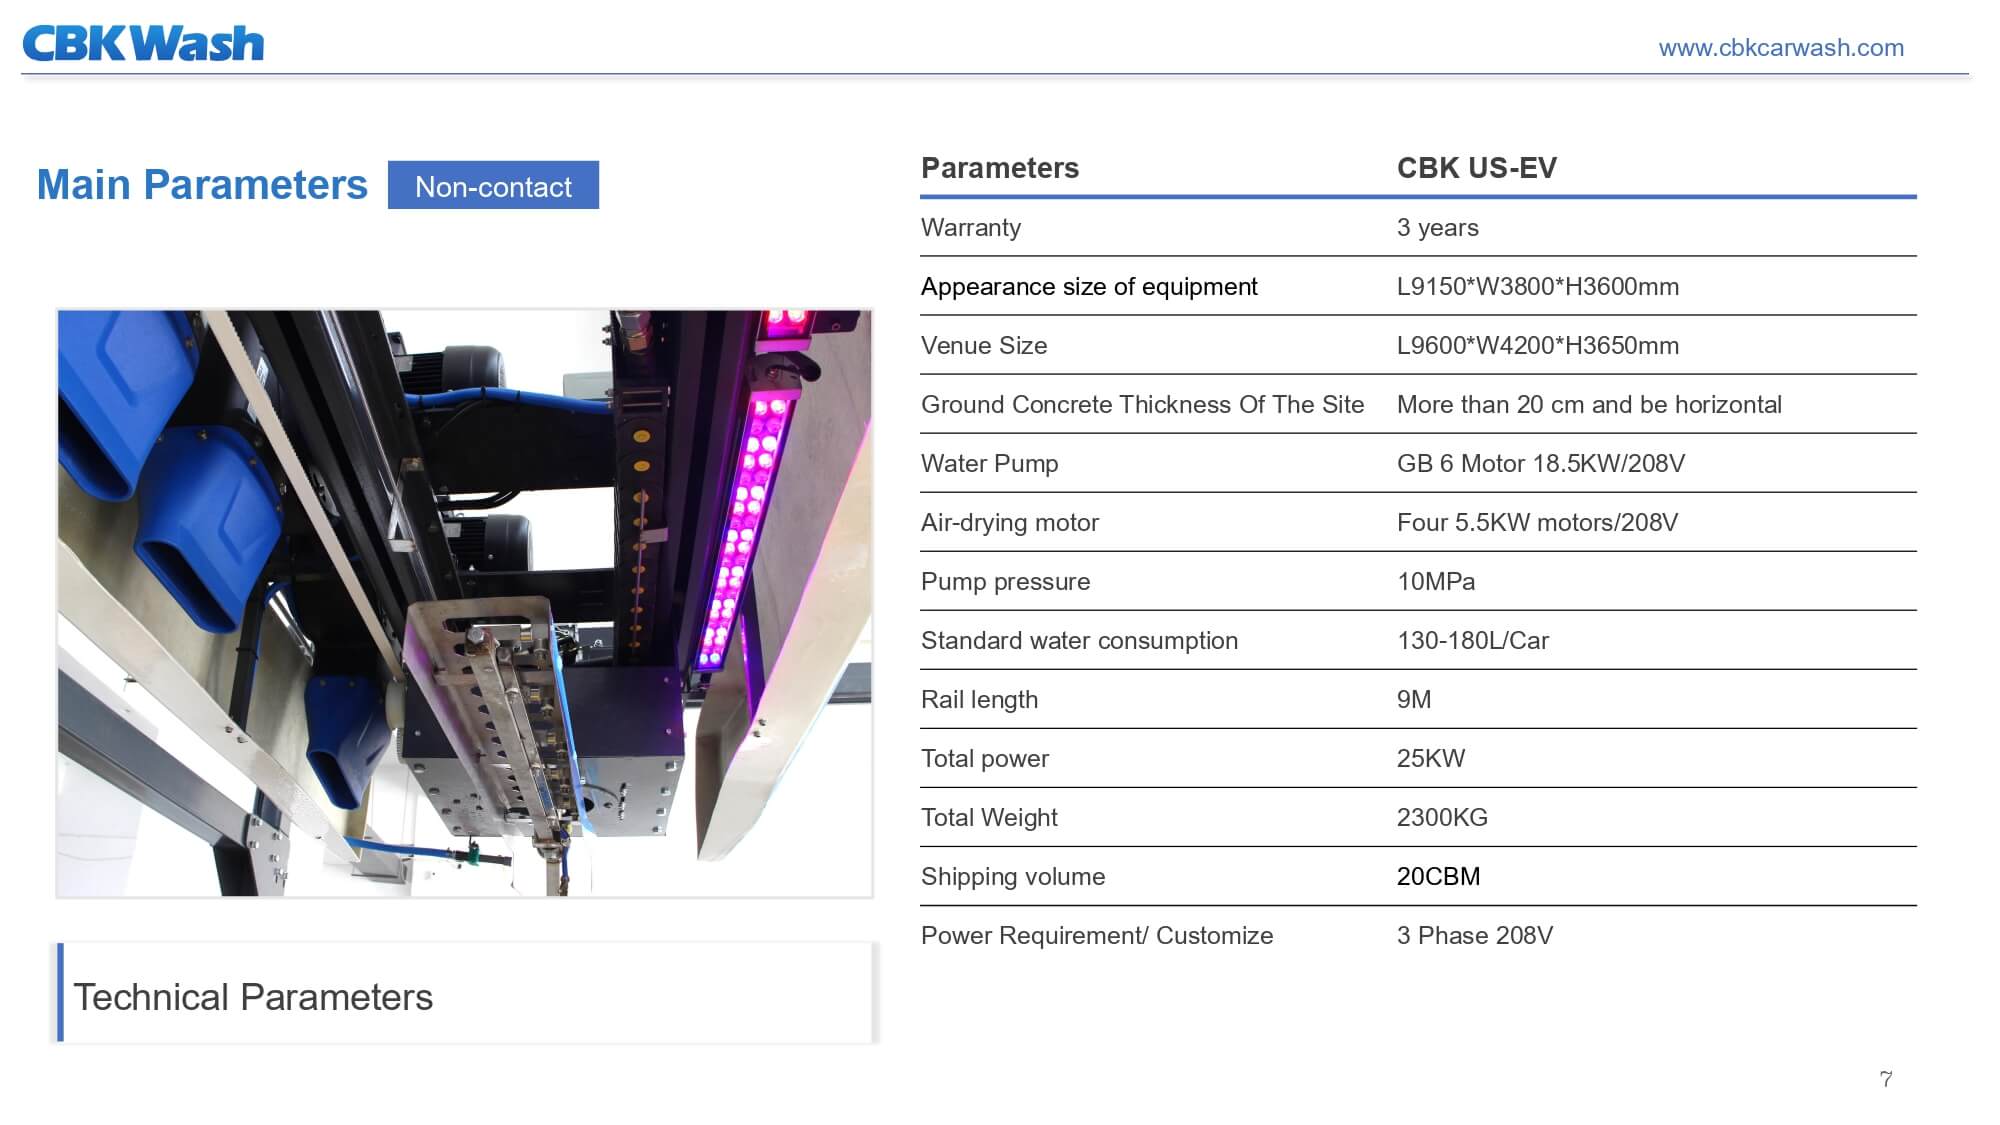Screen dimensions: 2000x1125
Task: Select the Non-contact label button
Action: 493,185
